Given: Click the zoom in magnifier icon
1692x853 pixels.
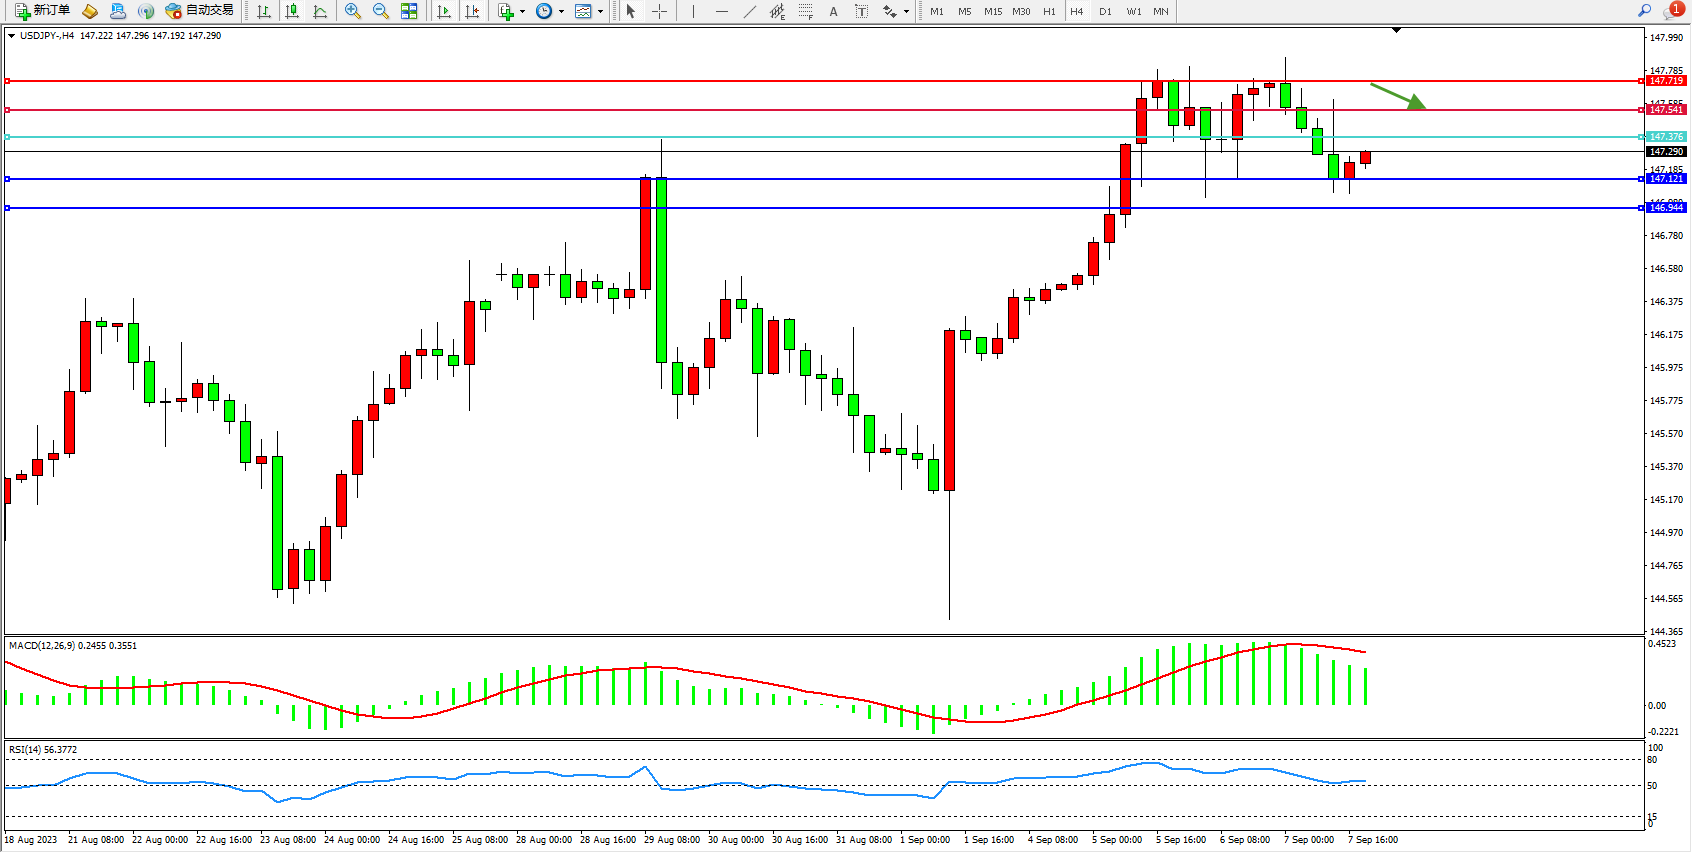Looking at the screenshot, I should point(352,11).
